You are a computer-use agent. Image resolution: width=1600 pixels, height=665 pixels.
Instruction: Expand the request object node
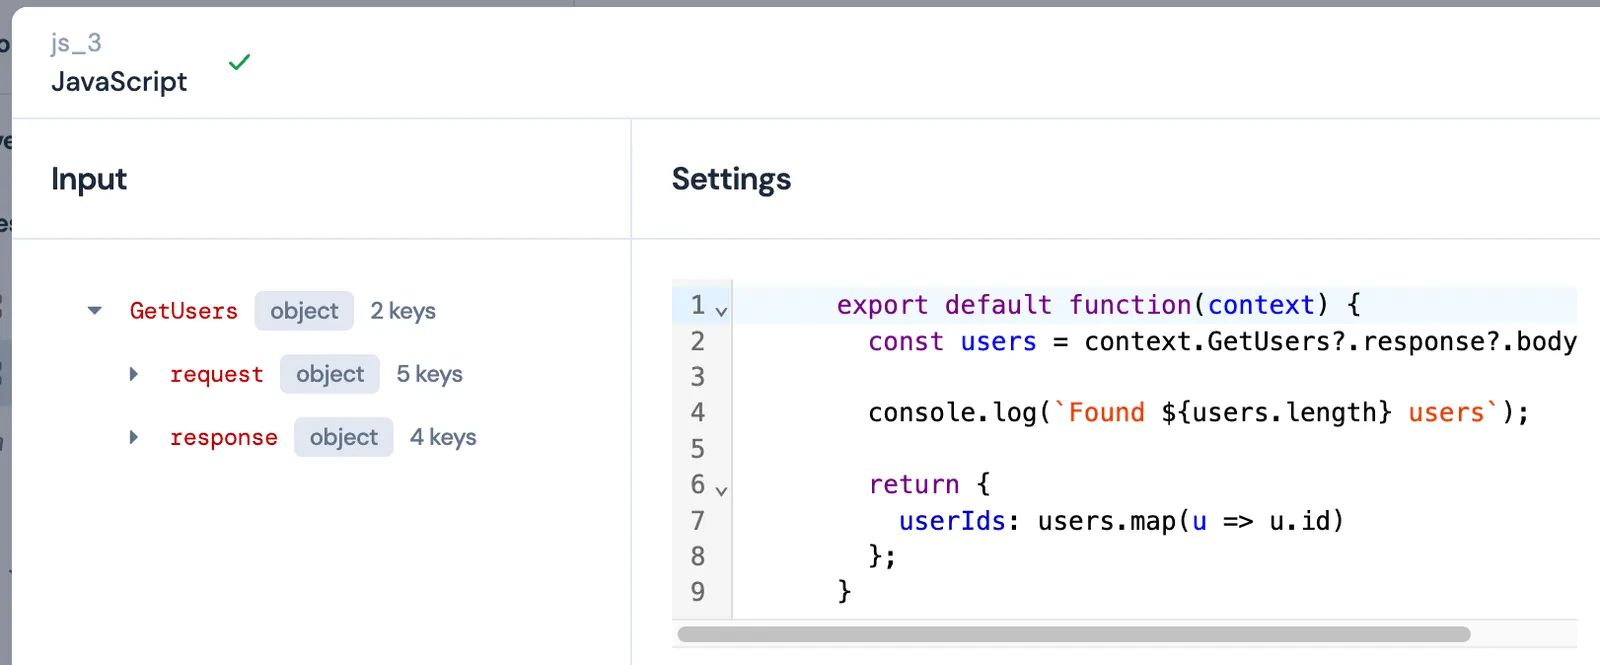pyautogui.click(x=134, y=374)
